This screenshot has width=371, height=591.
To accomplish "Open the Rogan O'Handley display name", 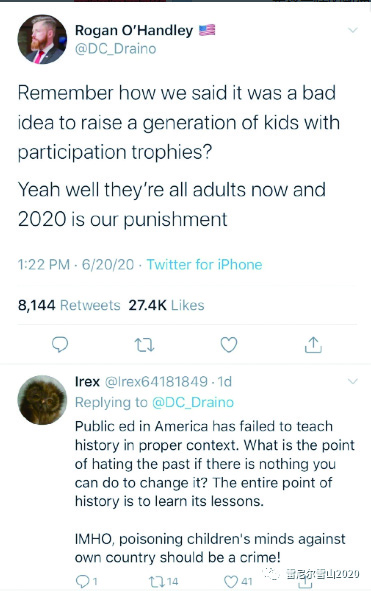I will pos(134,30).
